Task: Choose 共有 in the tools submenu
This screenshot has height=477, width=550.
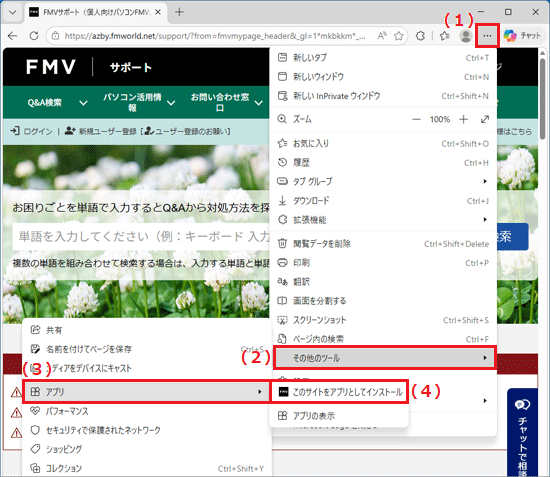Action: pyautogui.click(x=147, y=330)
